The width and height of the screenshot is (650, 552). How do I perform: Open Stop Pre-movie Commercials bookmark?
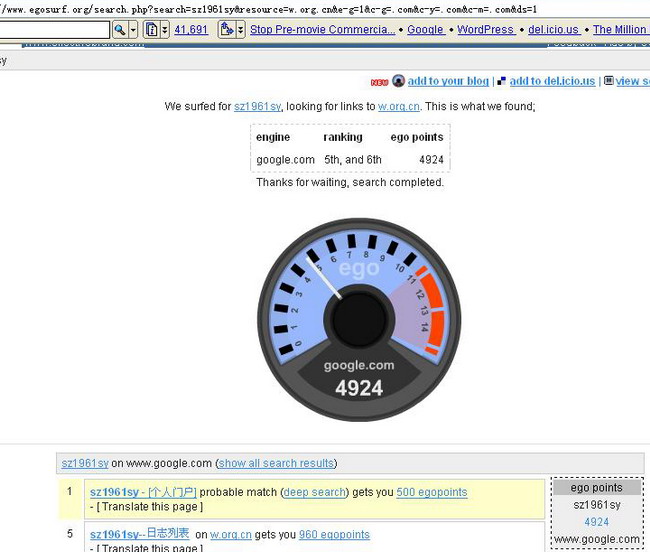coord(322,30)
